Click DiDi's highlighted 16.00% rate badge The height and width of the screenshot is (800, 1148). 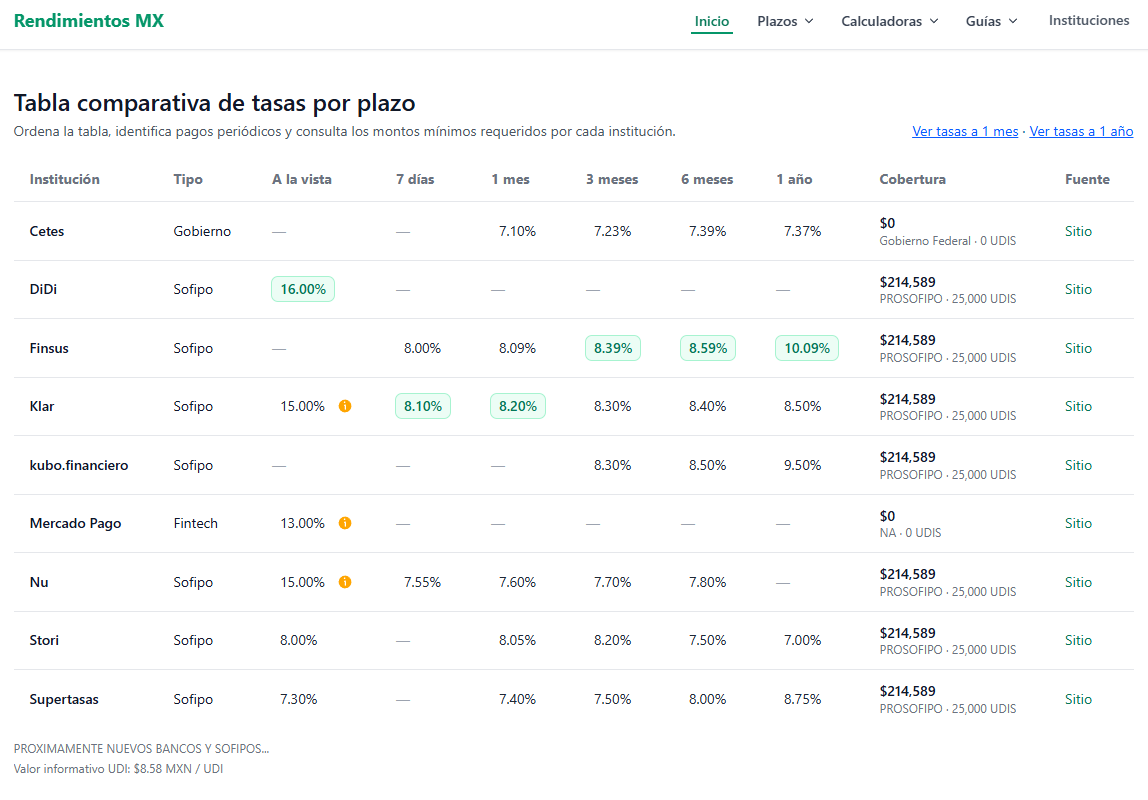(x=303, y=289)
